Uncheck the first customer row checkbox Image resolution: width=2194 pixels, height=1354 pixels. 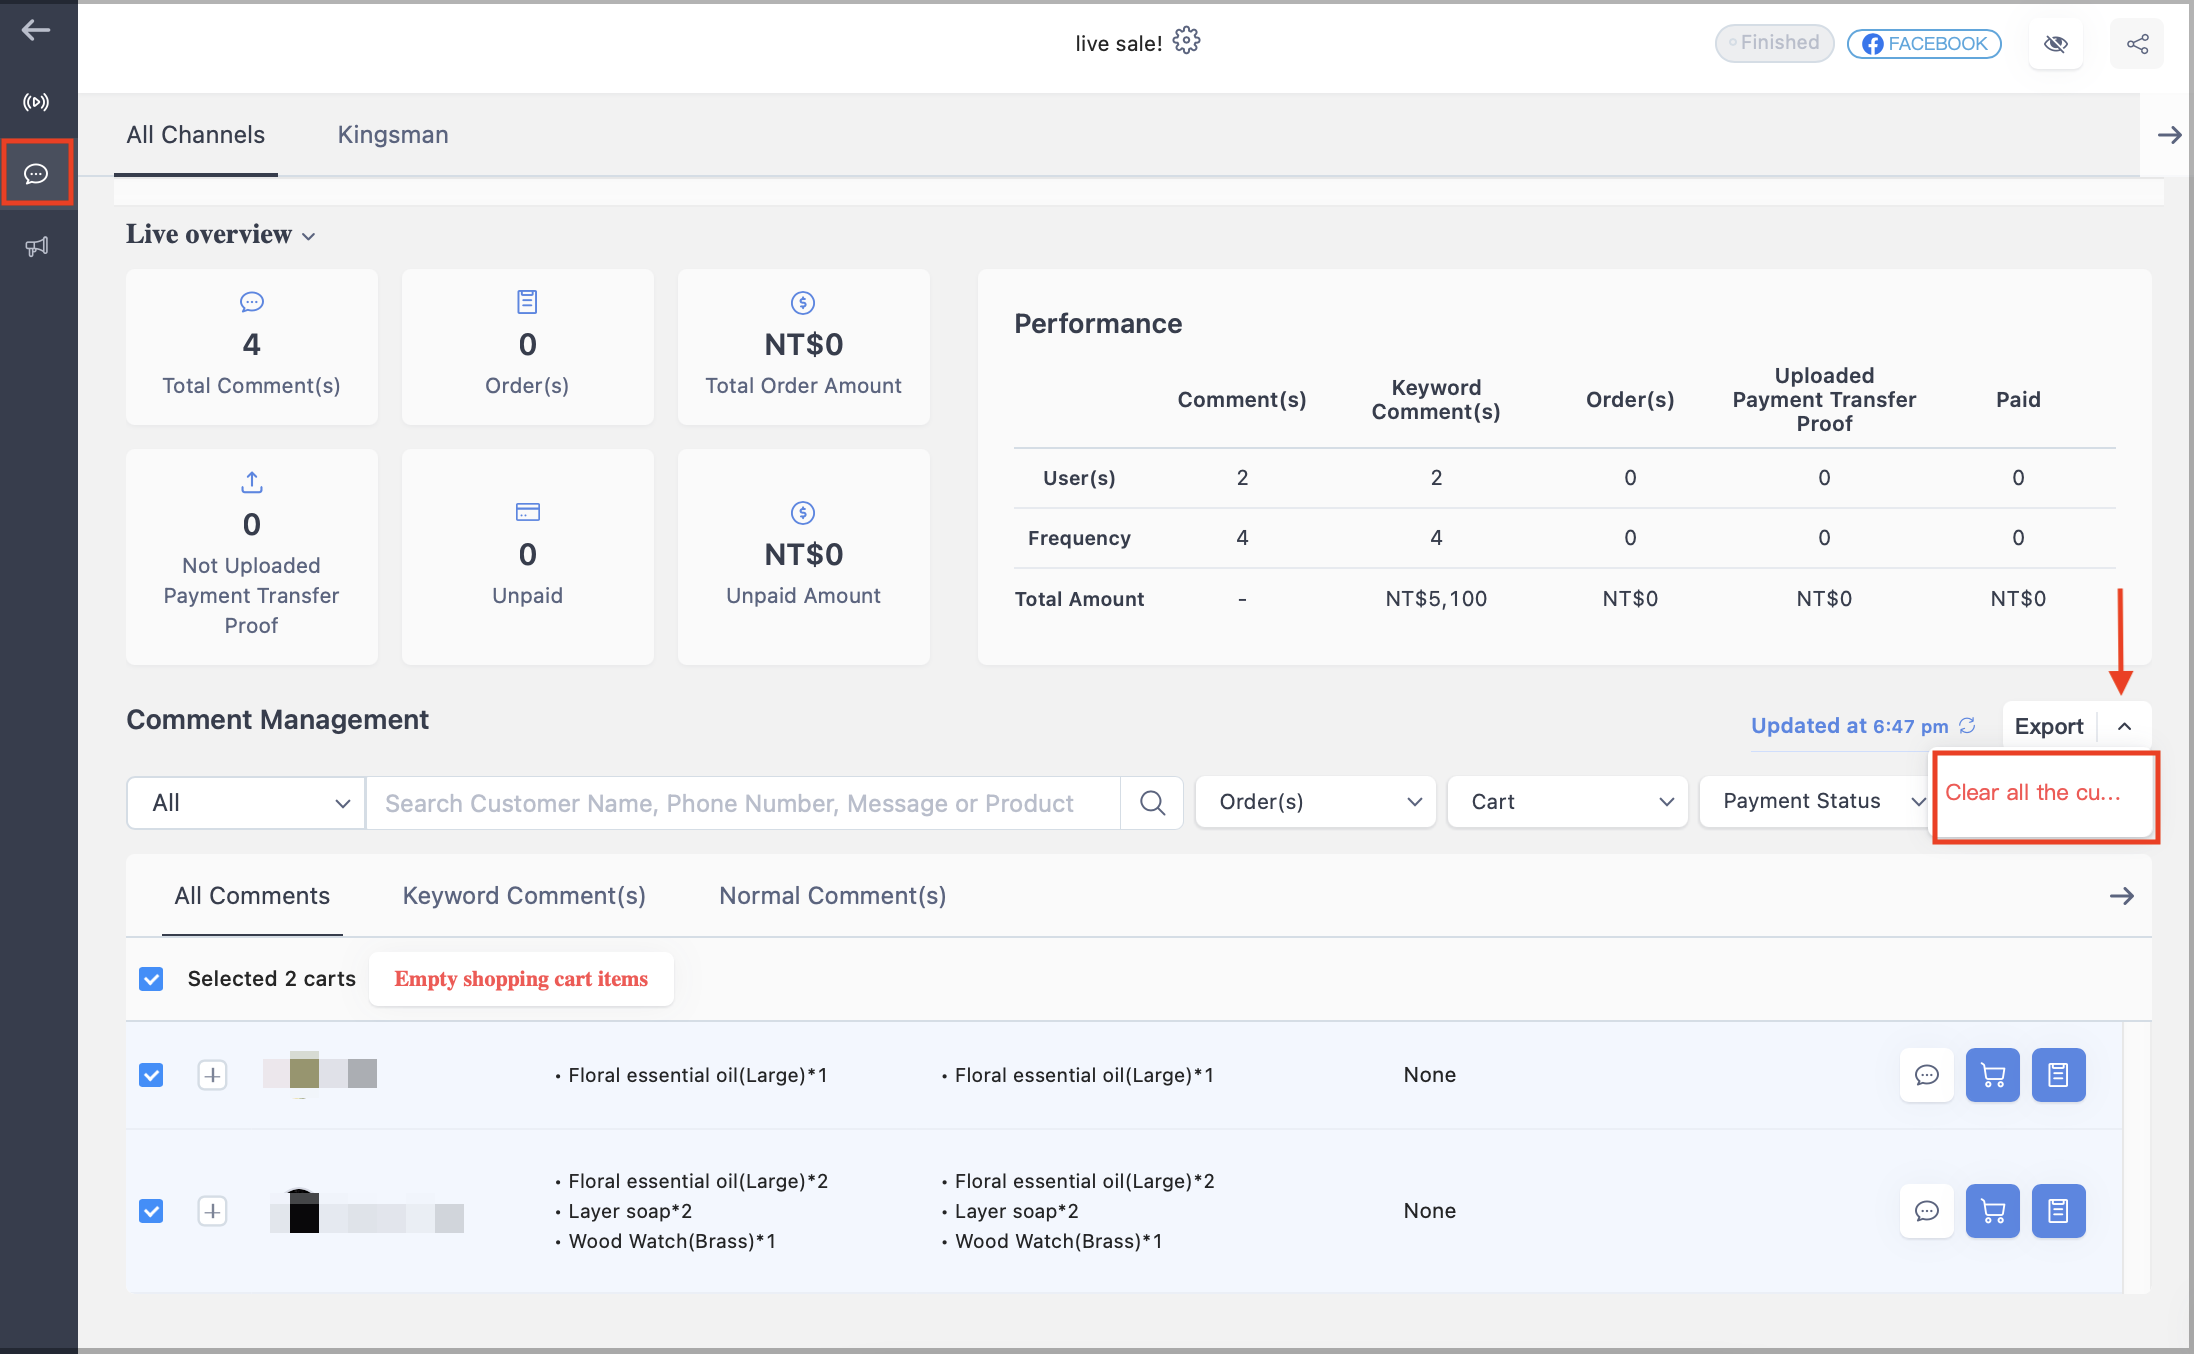(151, 1075)
